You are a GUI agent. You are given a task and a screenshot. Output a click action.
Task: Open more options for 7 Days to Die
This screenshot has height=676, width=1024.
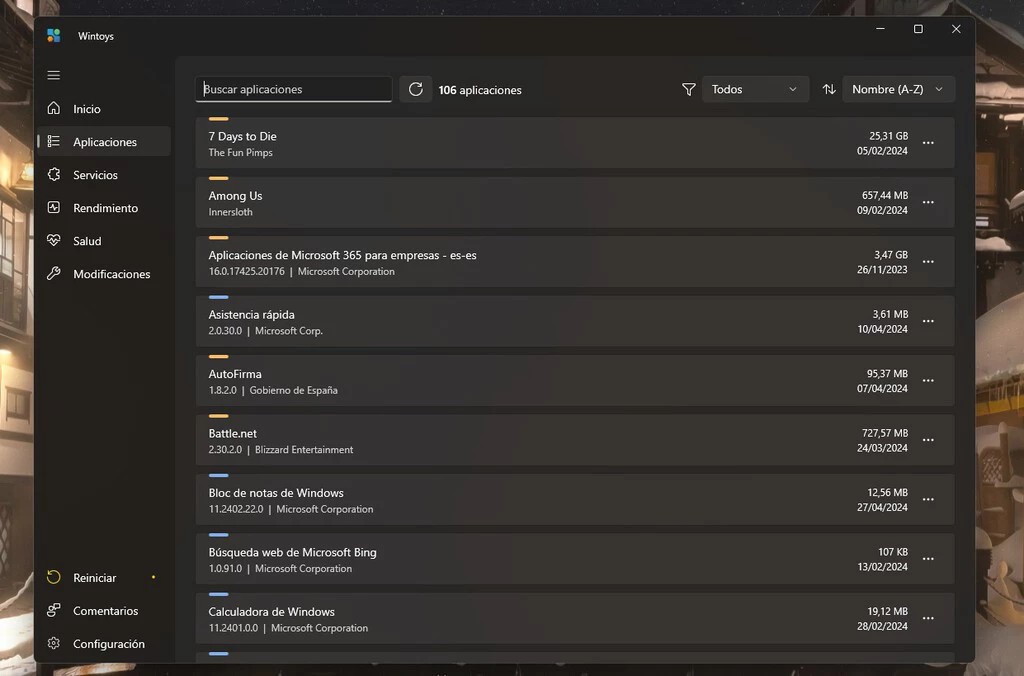pos(928,143)
